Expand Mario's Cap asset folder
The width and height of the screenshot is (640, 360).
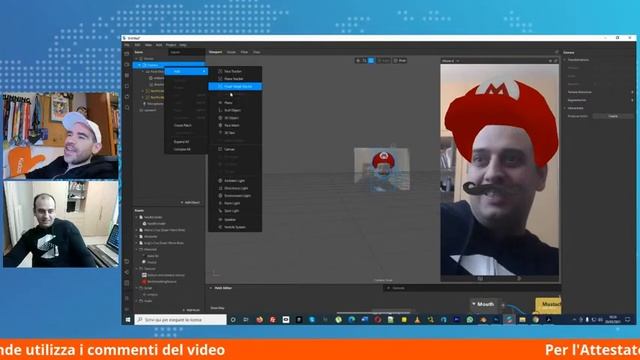click(x=137, y=230)
